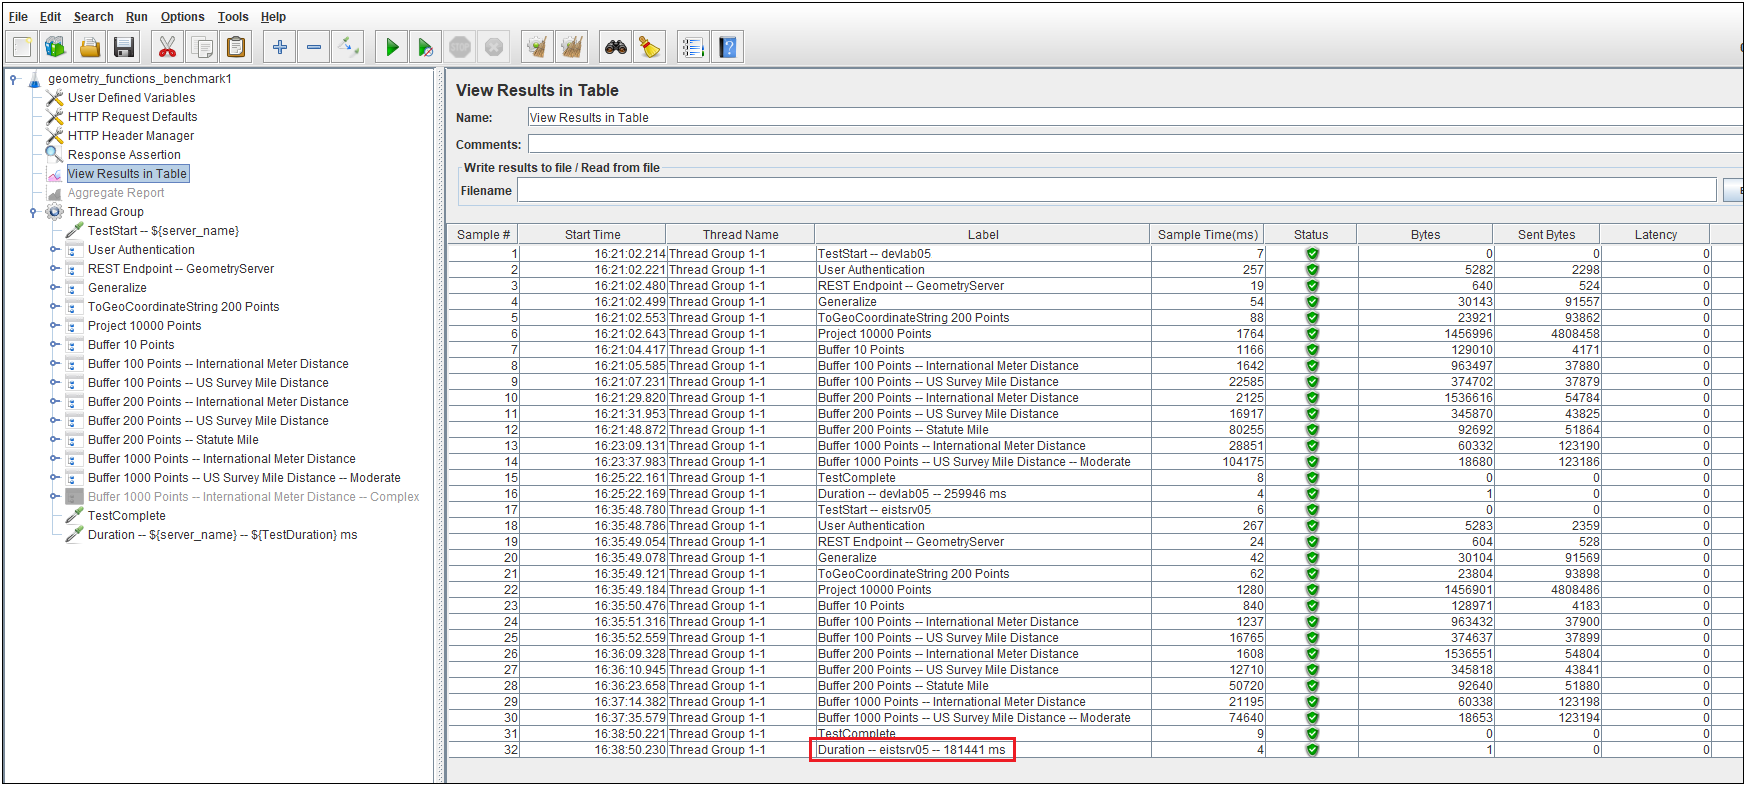This screenshot has width=1746, height=786.
Task: Click the Collapse All minus icon
Action: 314,47
